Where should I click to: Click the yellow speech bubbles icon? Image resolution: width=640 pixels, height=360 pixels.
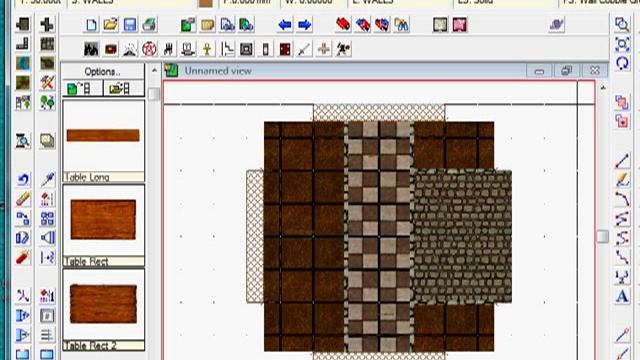point(47,141)
